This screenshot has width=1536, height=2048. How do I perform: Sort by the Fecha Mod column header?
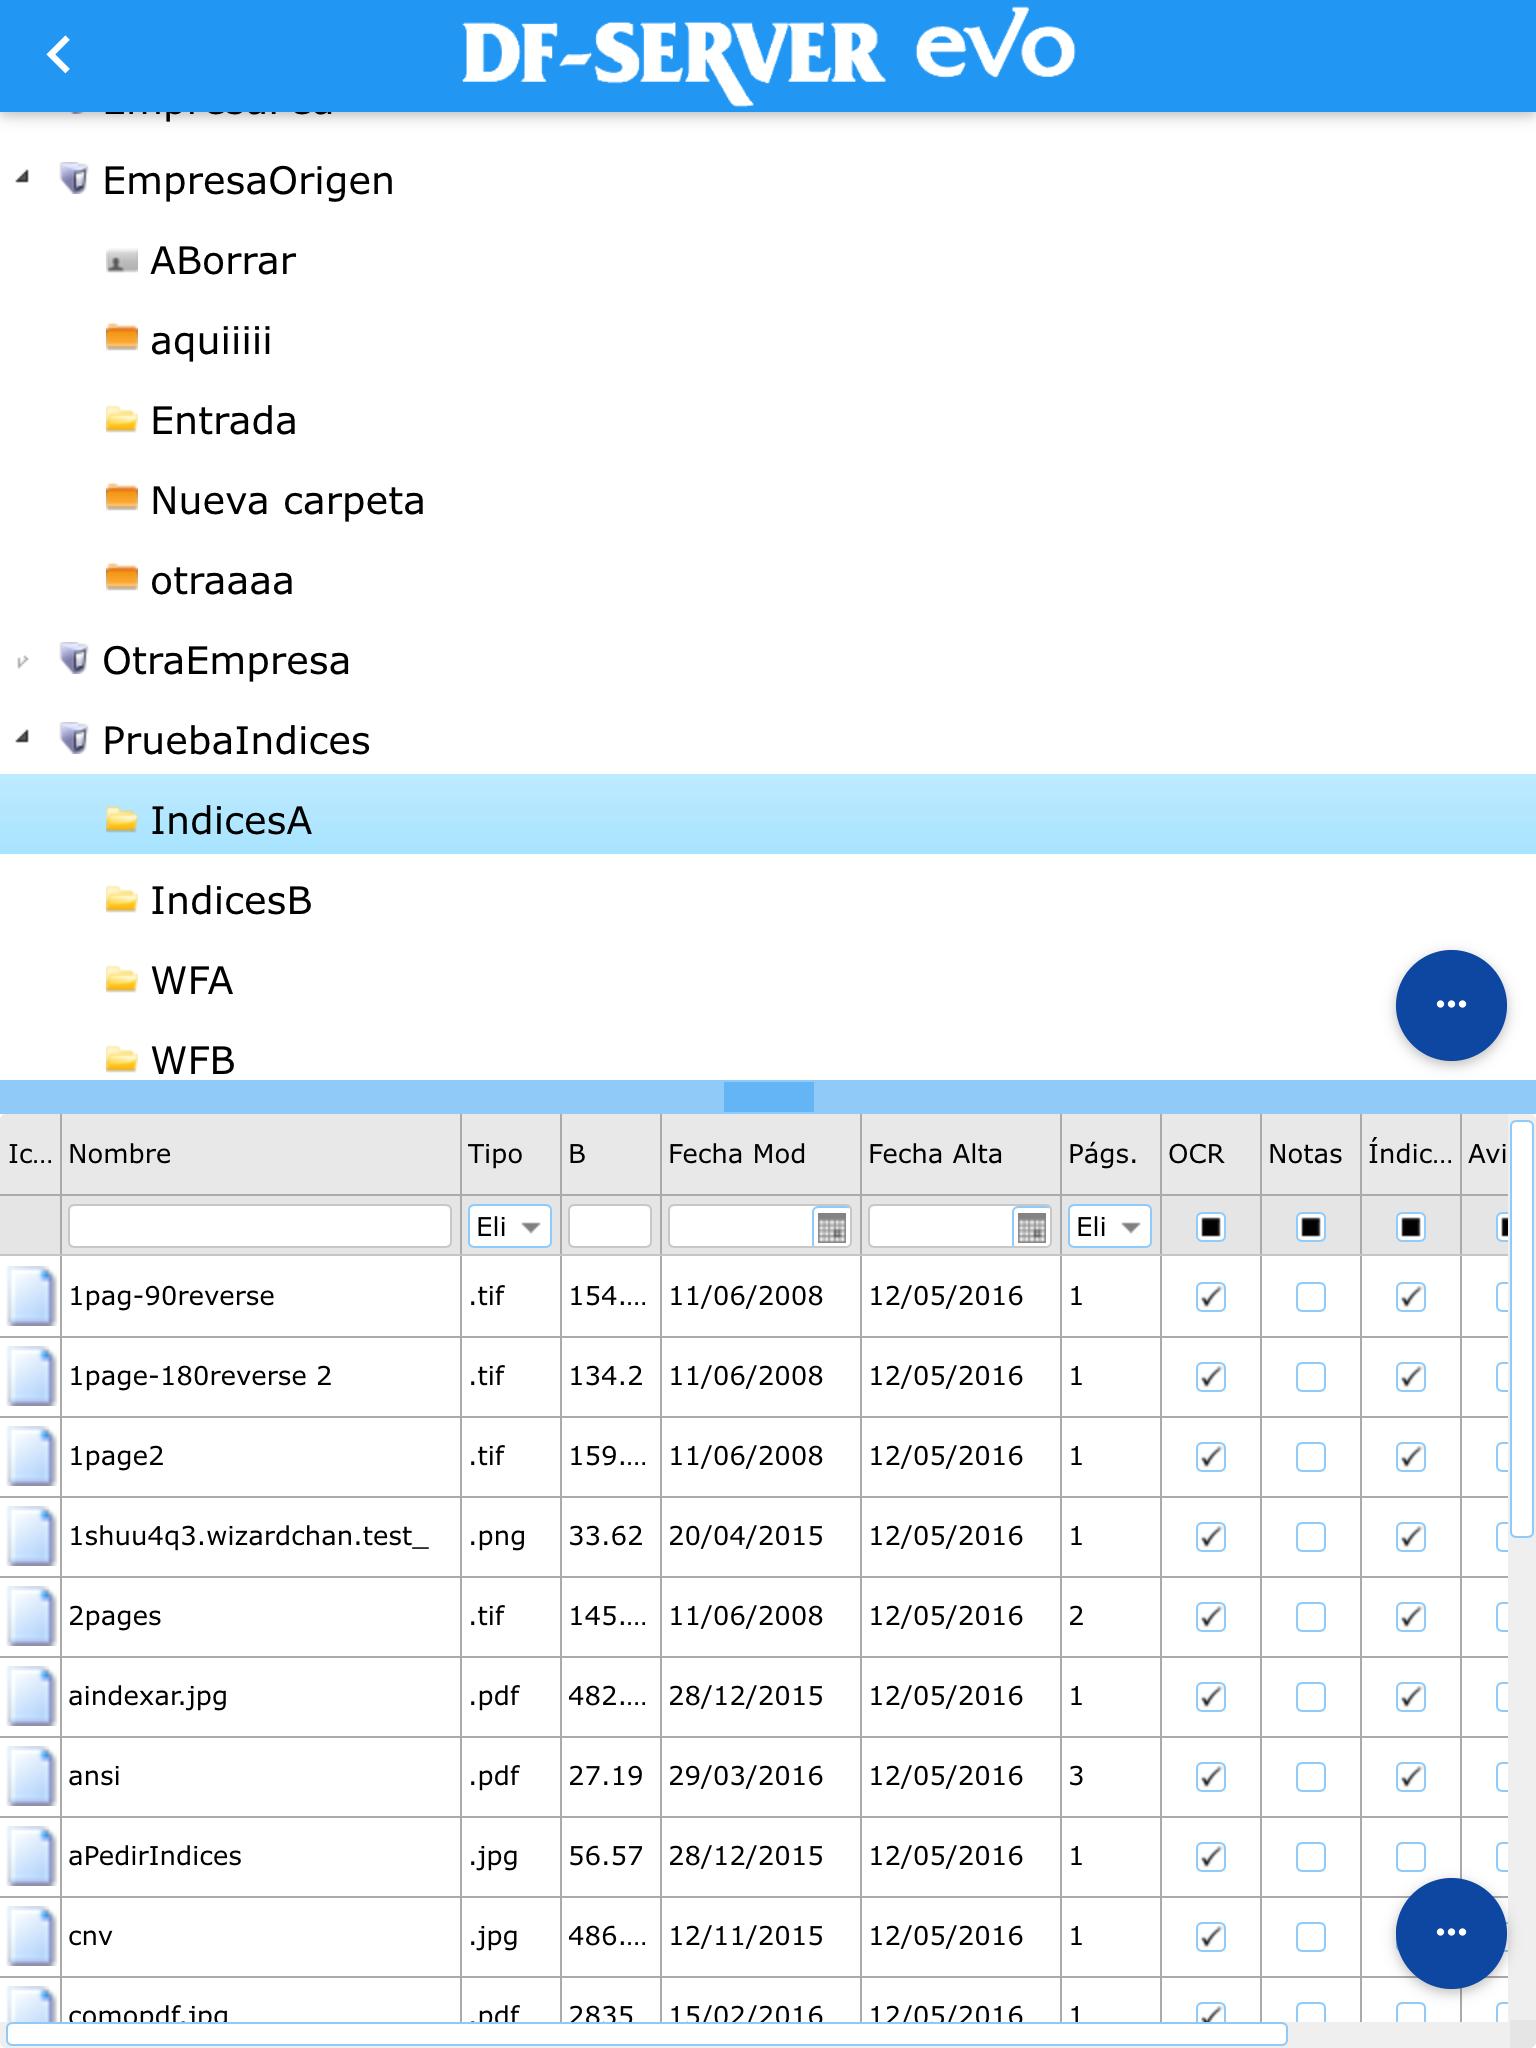[x=761, y=1154]
